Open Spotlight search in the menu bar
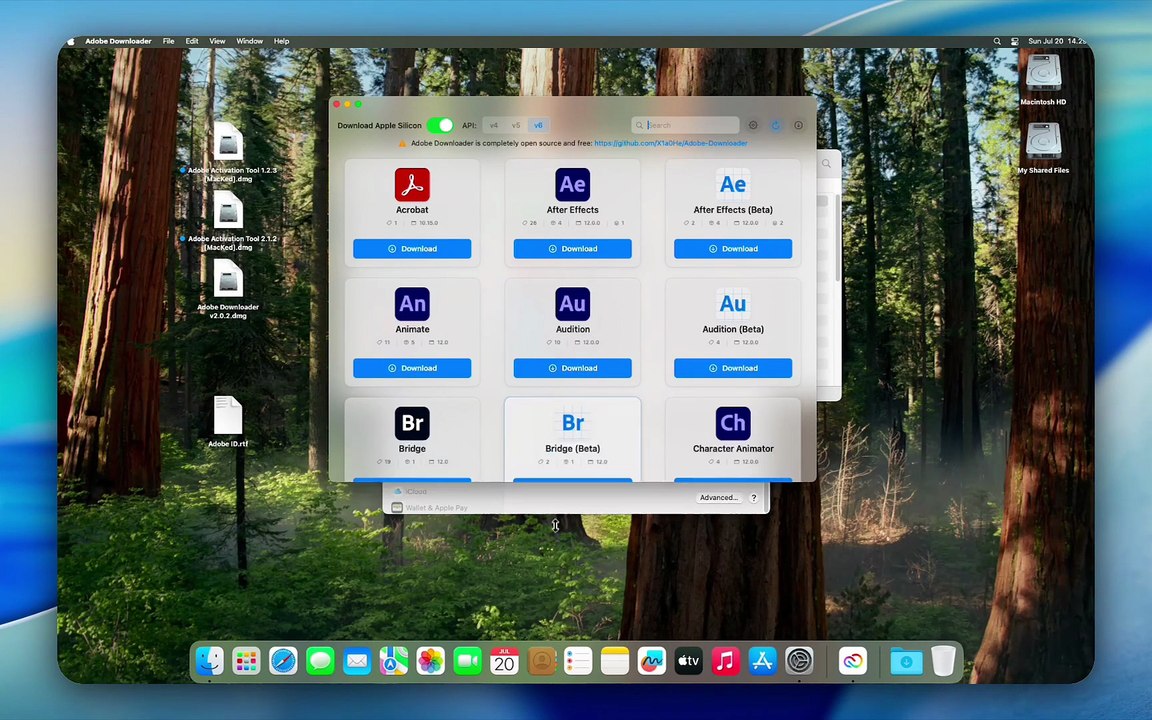The image size is (1152, 720). coord(997,41)
